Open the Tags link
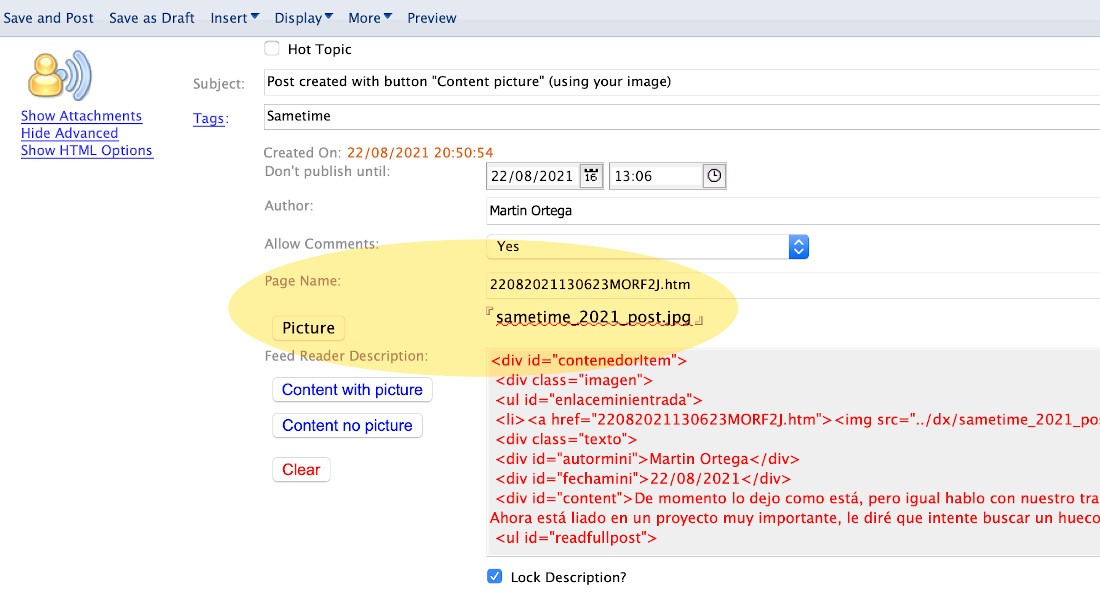Screen dimensions: 1100x597 tap(208, 119)
